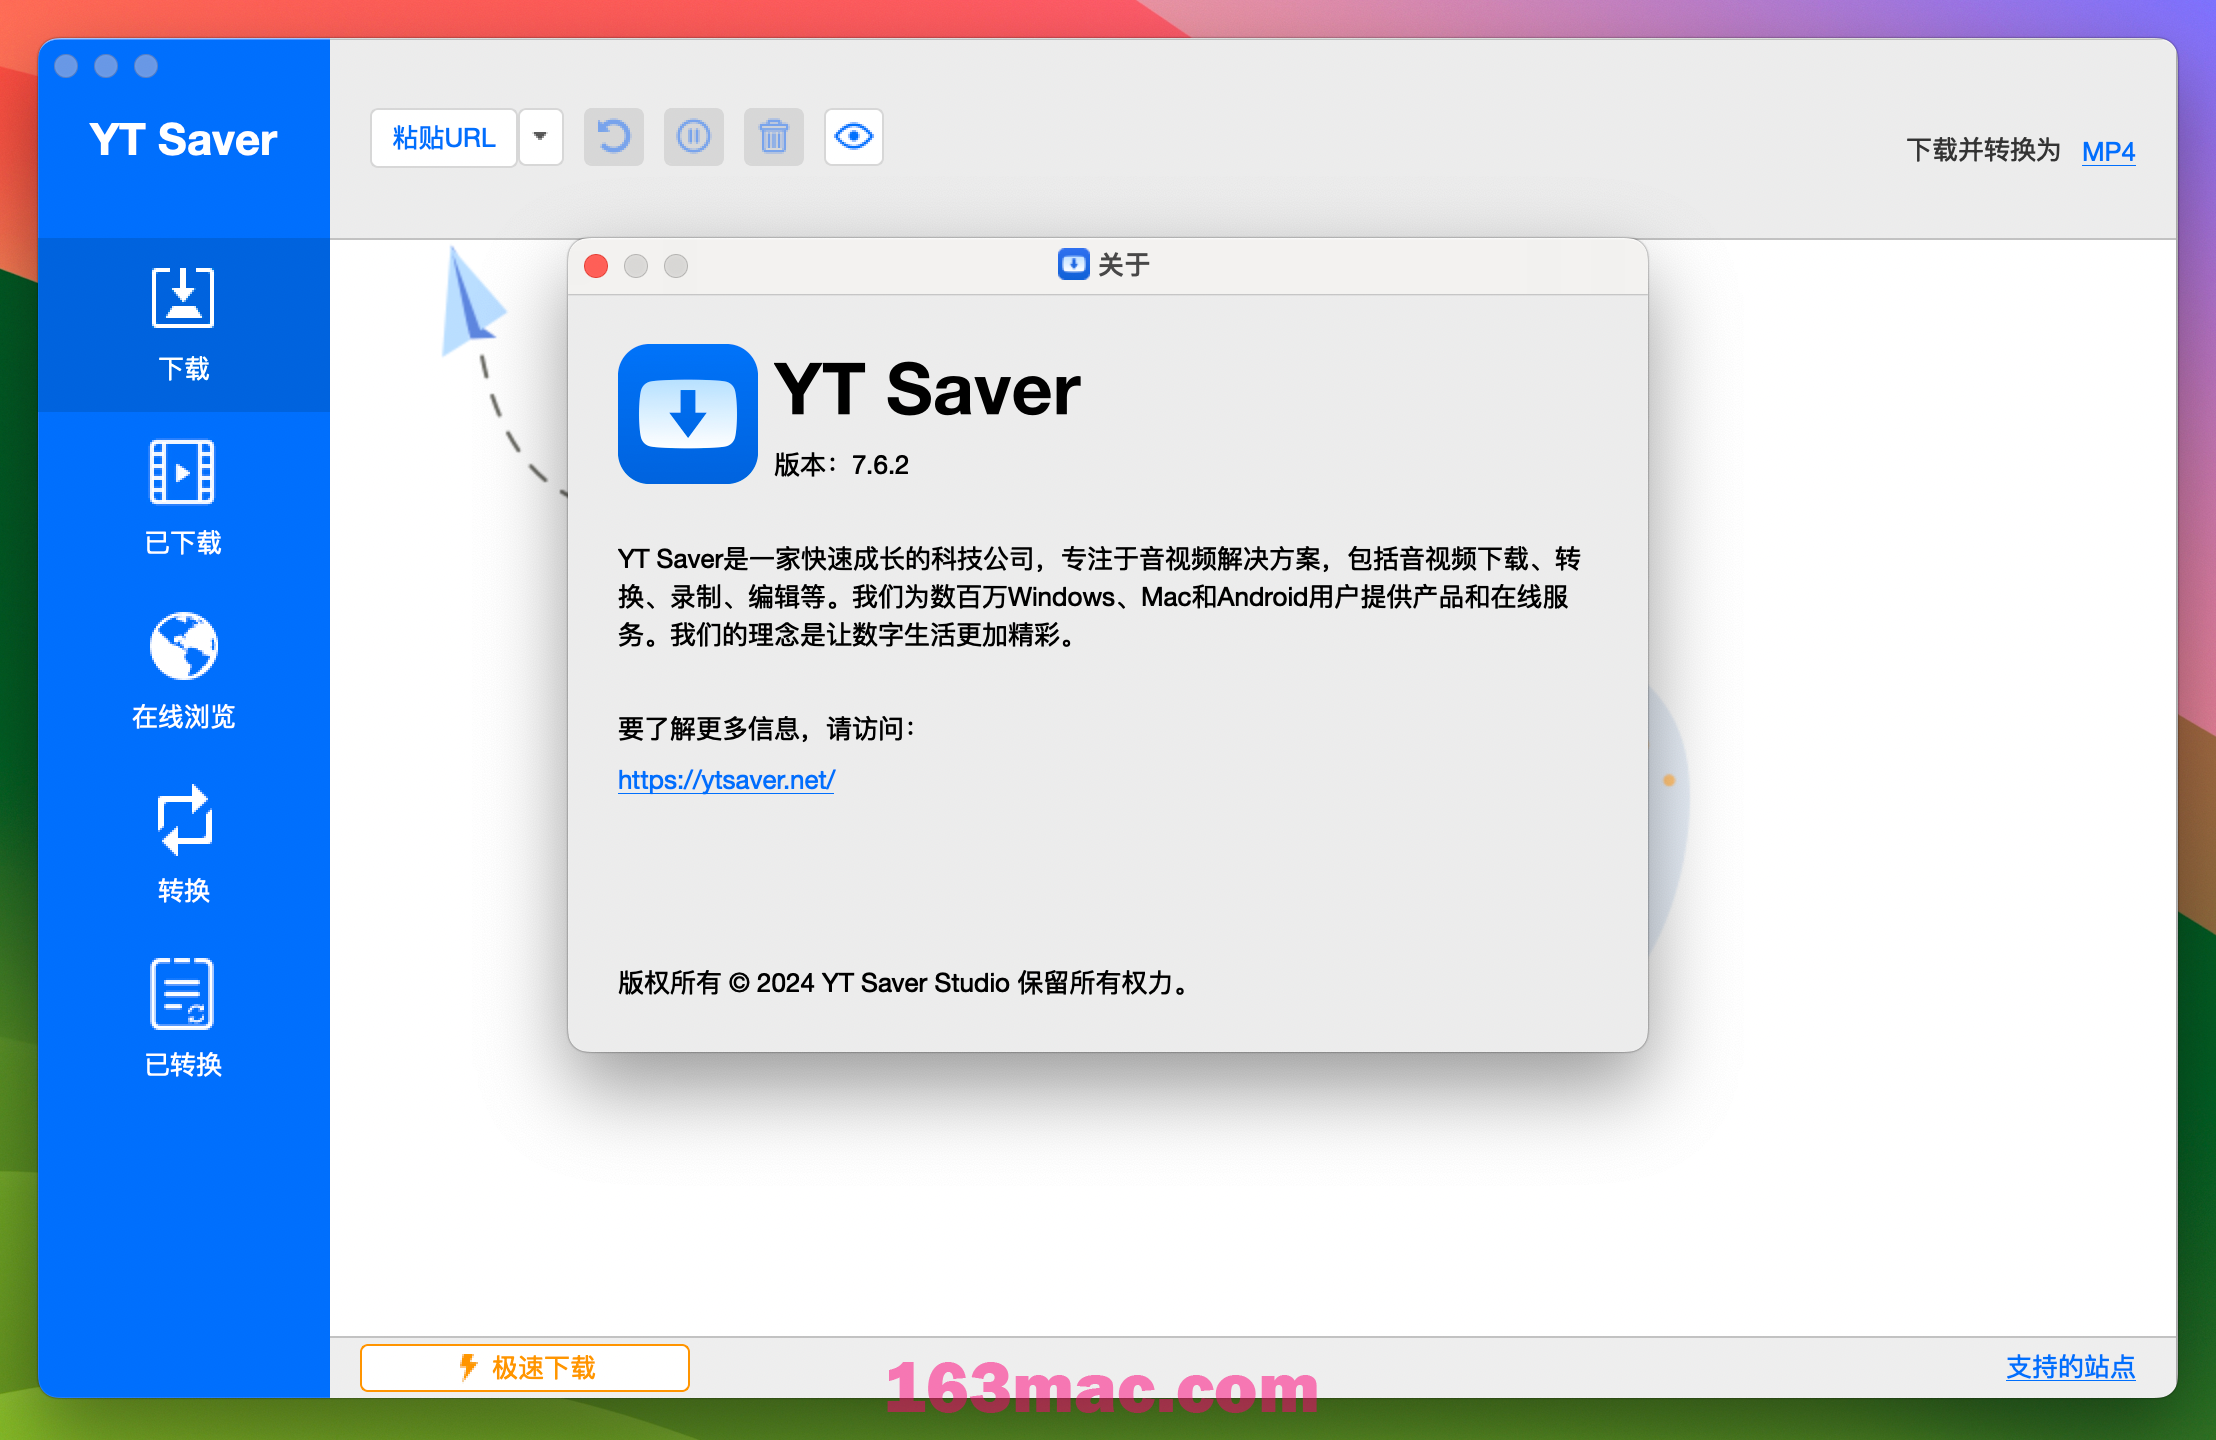Open the 下载 (Download) sidebar tab
This screenshot has width=2216, height=1440.
[x=184, y=325]
